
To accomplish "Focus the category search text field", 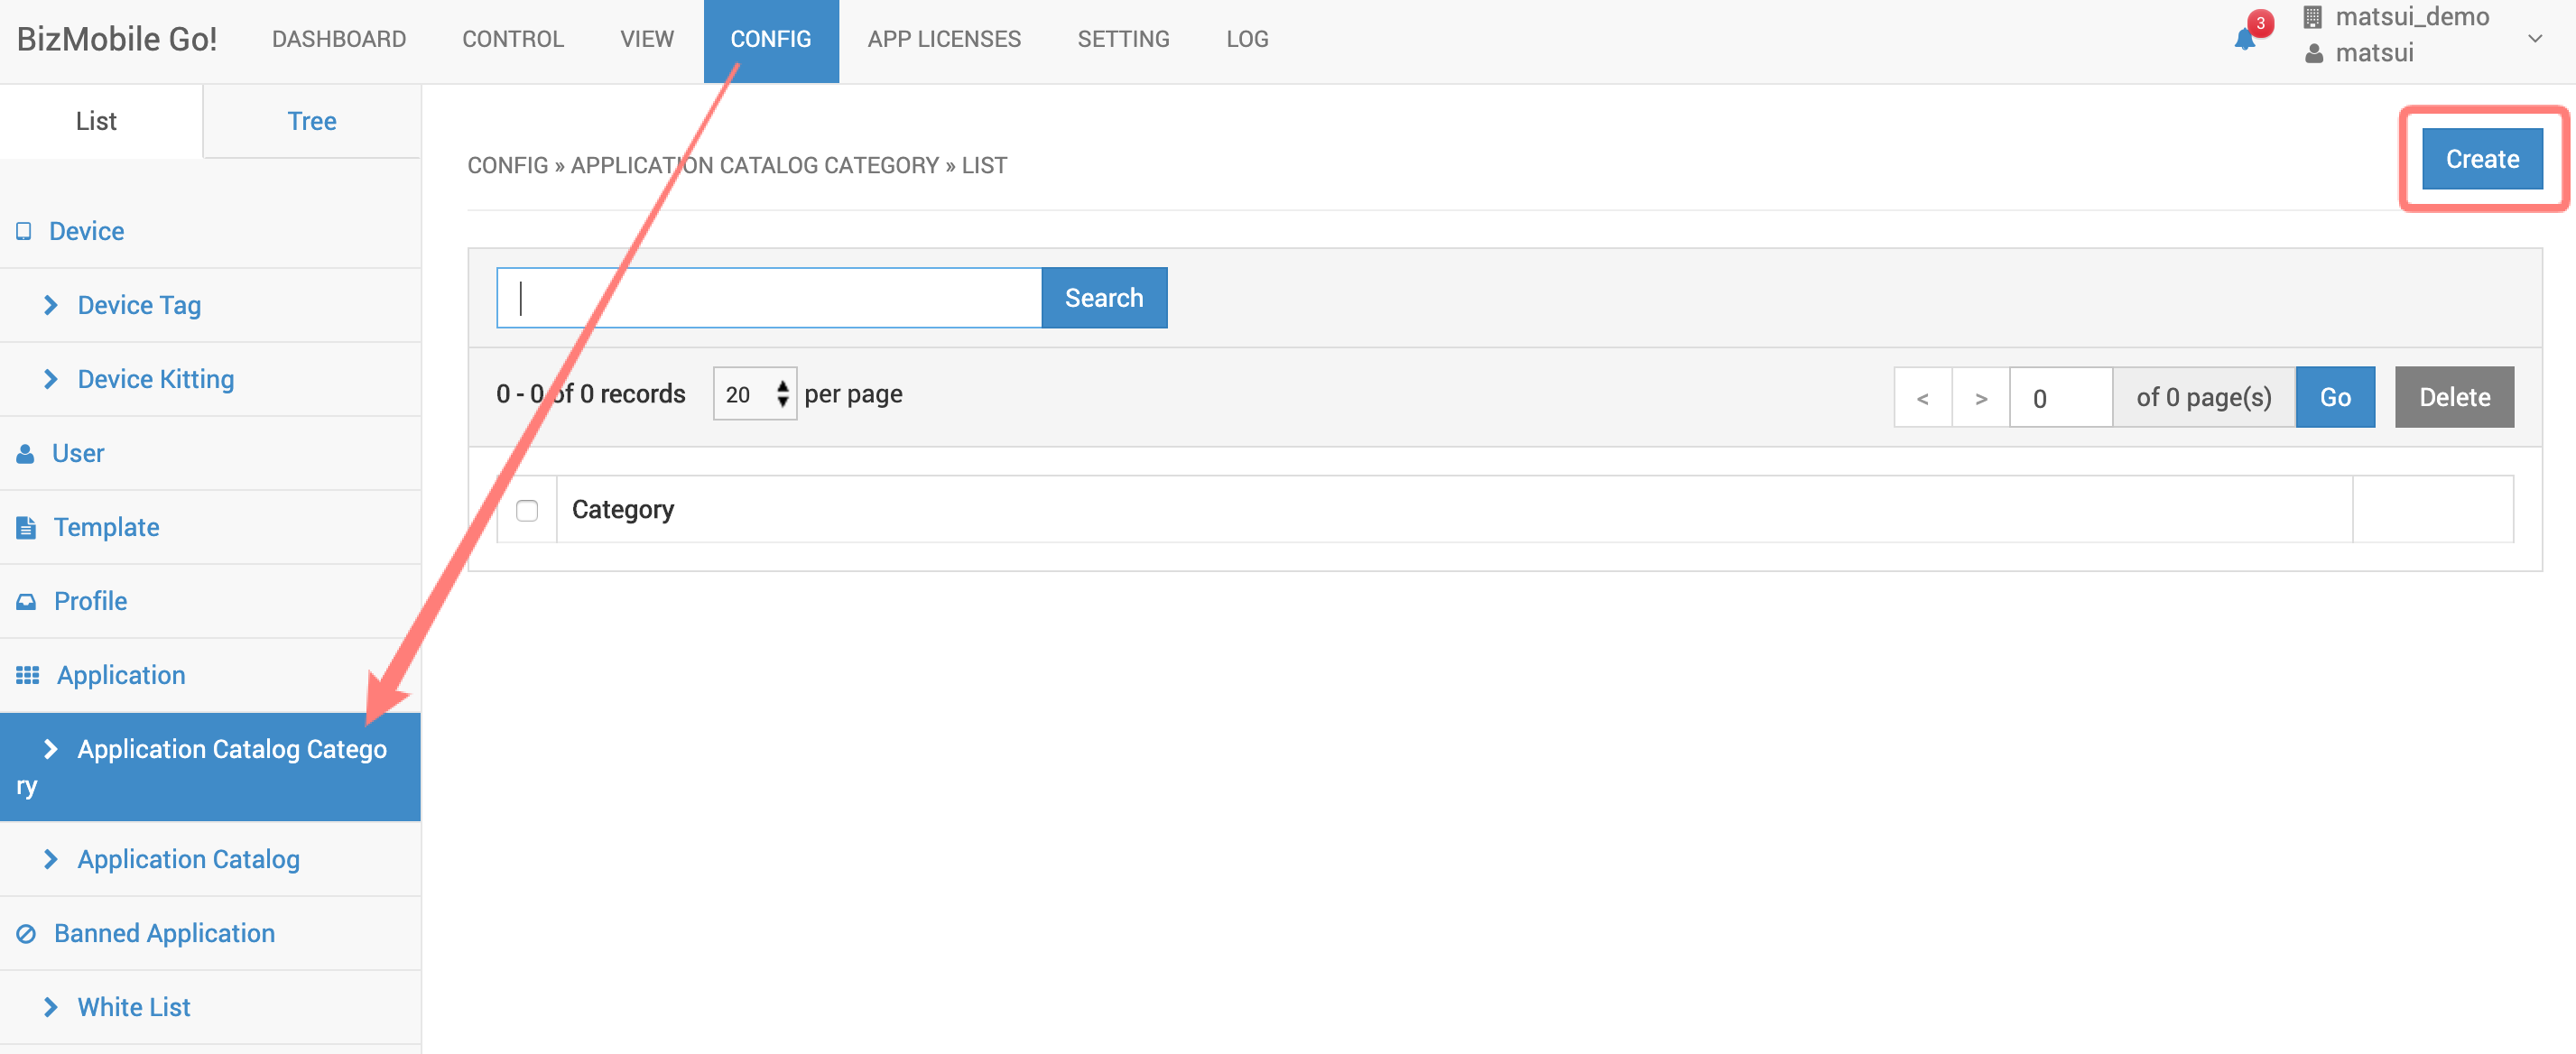I will [x=768, y=298].
